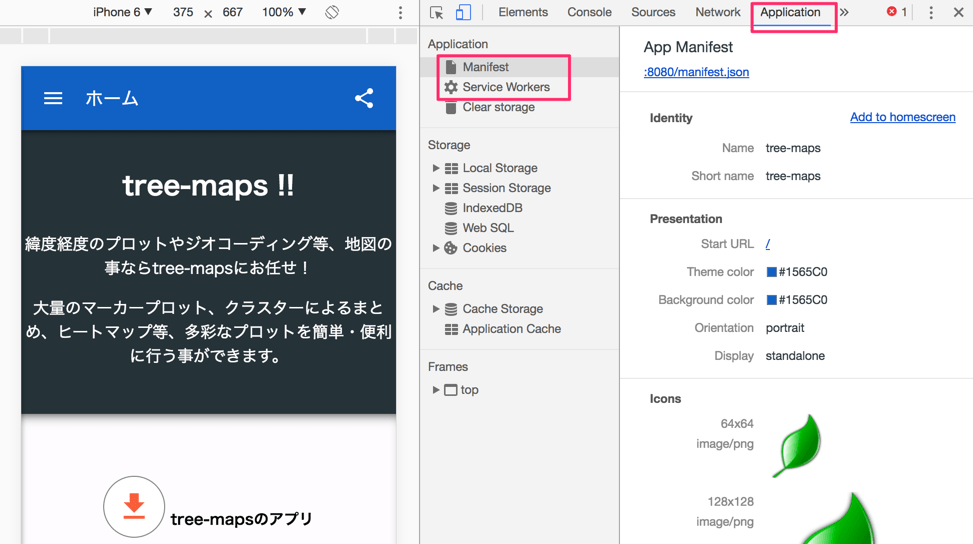Screen dimensions: 973x544
Task: Toggle the device toolbar icon
Action: [463, 12]
